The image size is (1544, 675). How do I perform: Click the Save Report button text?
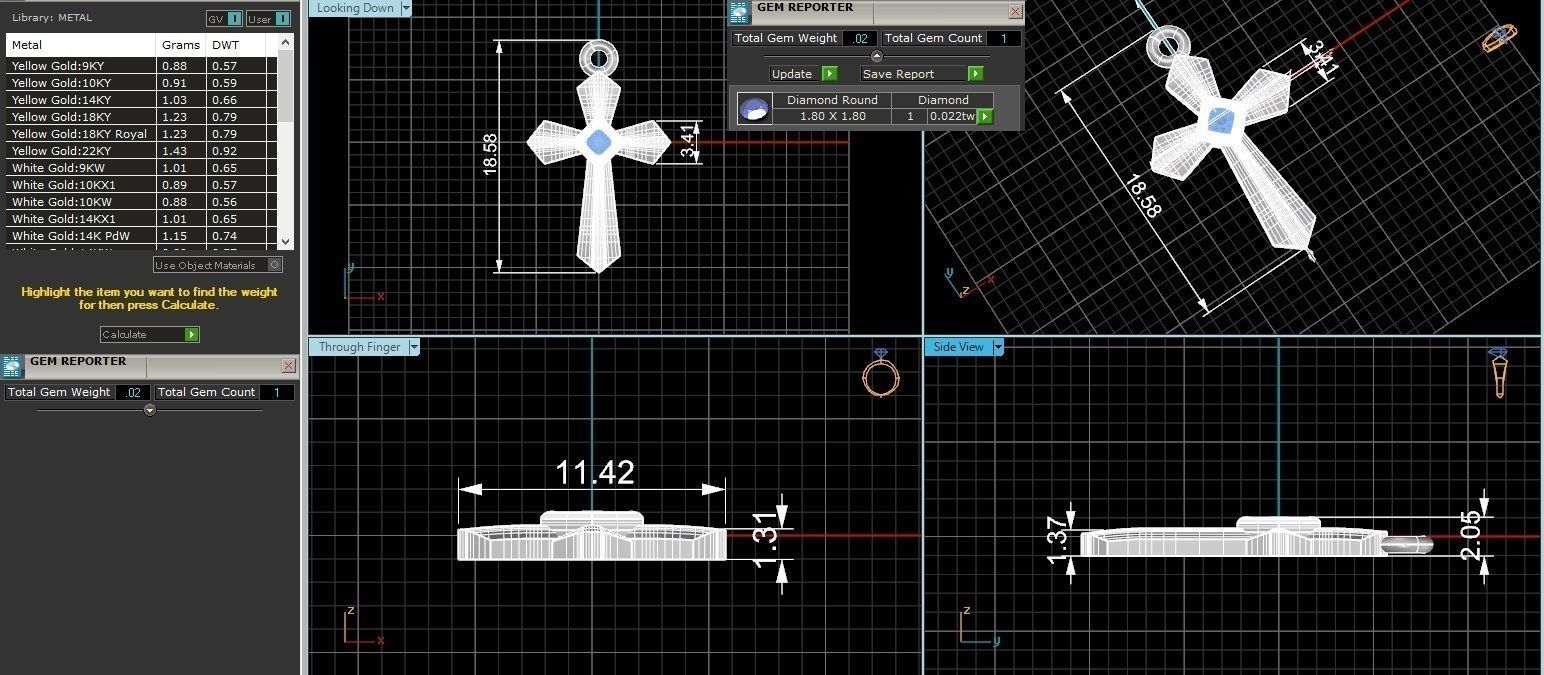coord(898,74)
